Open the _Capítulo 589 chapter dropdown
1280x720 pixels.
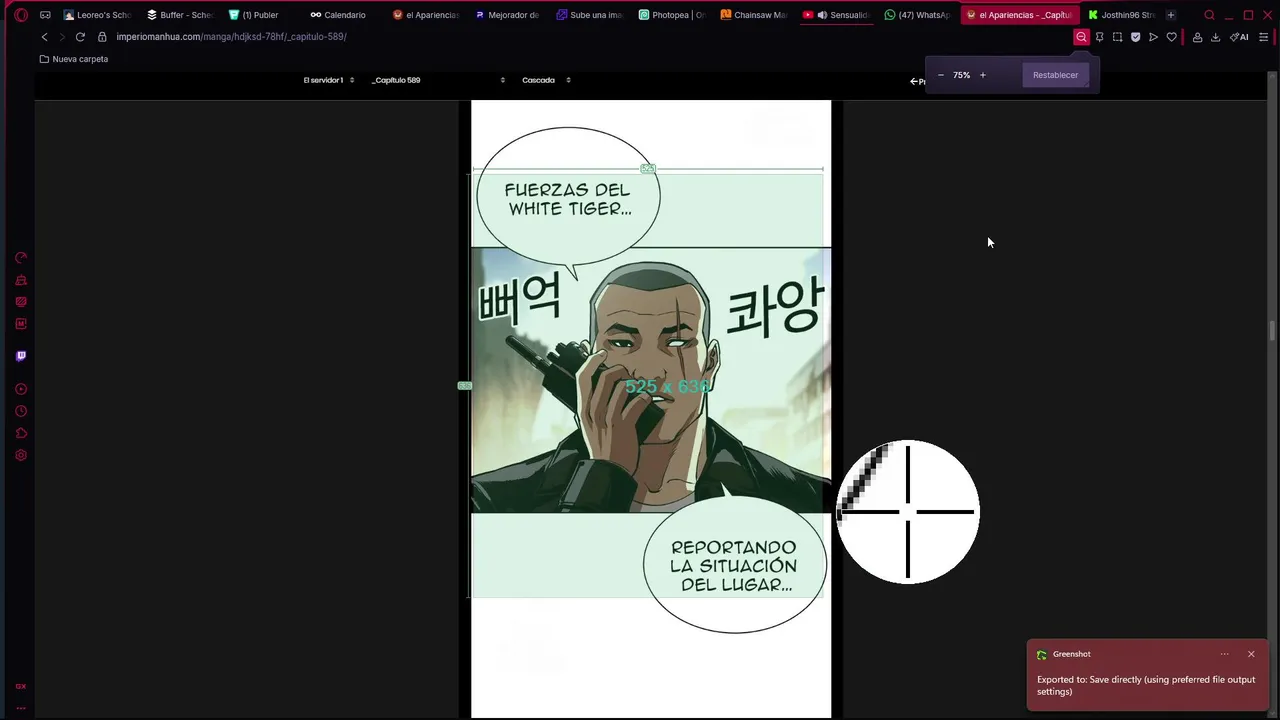tap(438, 80)
